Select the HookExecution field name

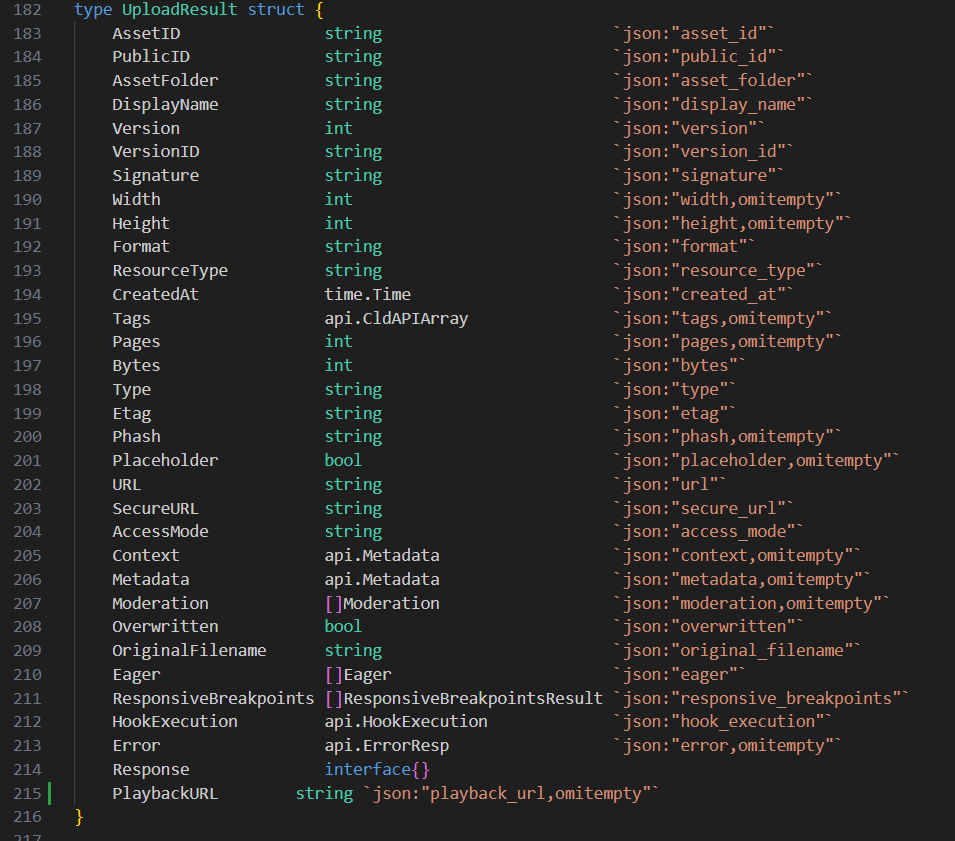[177, 721]
